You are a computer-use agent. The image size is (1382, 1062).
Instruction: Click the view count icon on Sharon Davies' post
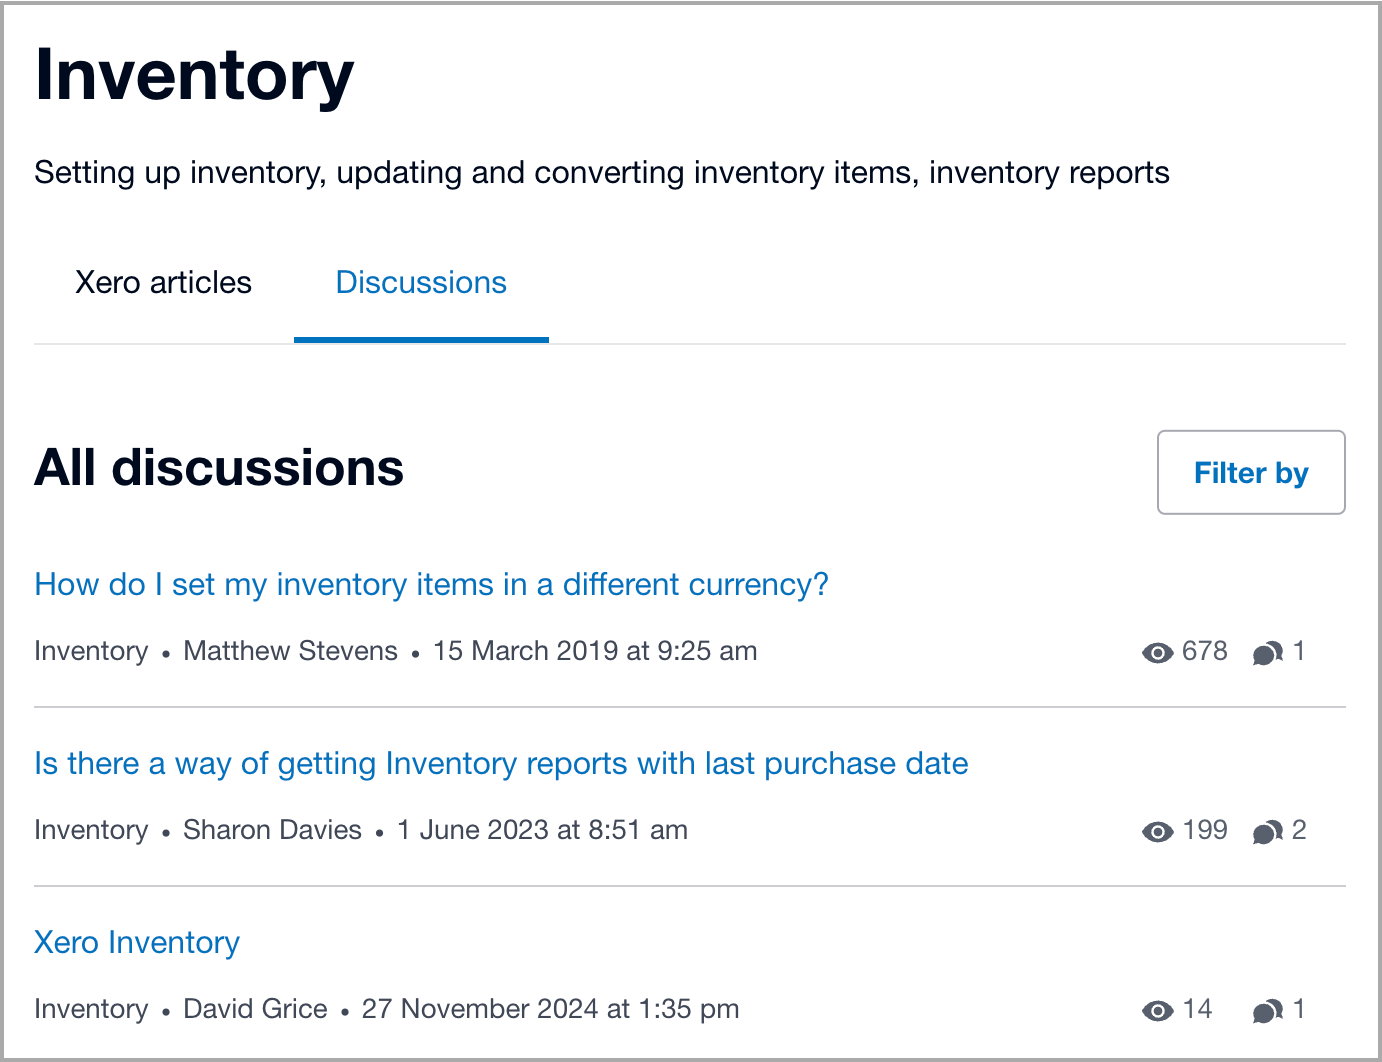pos(1157,831)
